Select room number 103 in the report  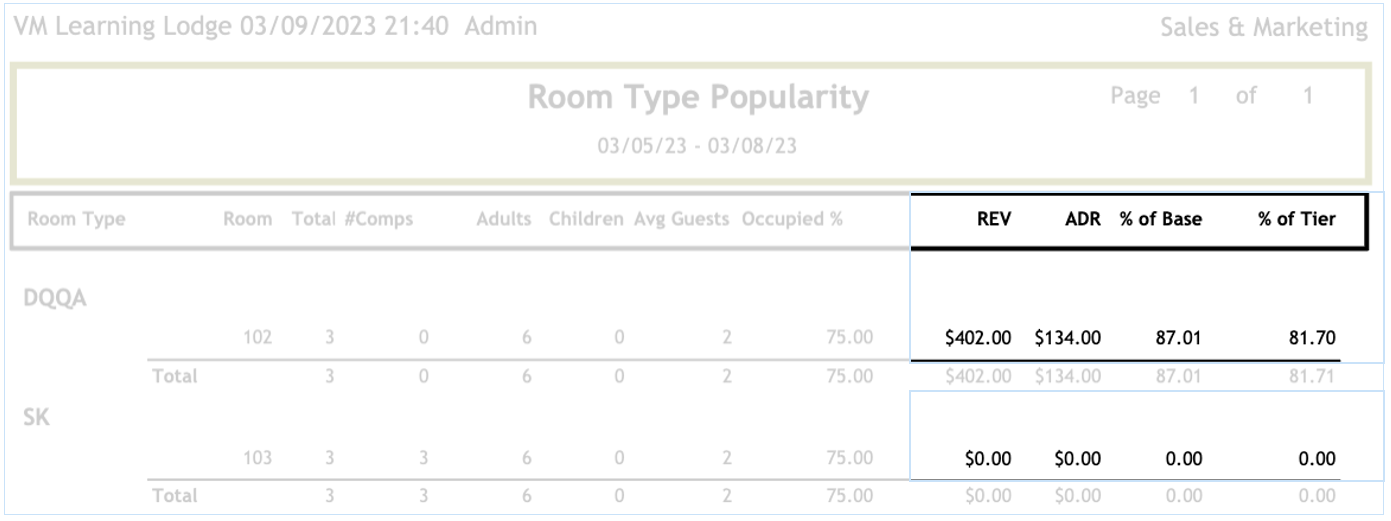tap(257, 459)
